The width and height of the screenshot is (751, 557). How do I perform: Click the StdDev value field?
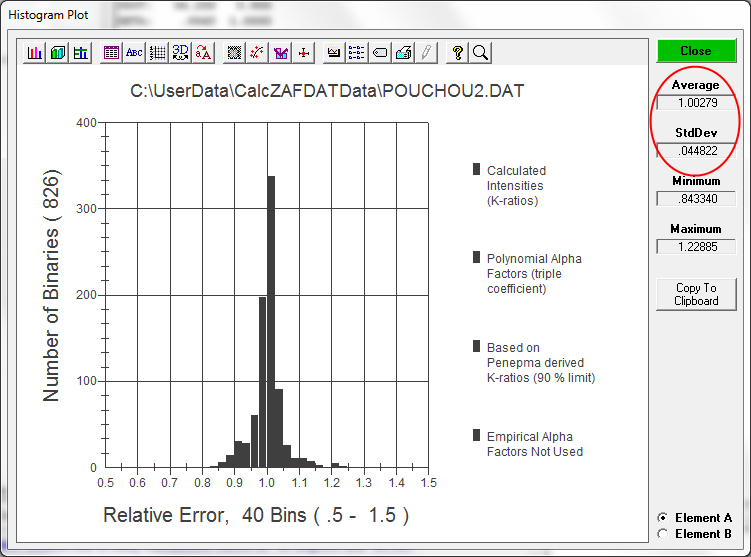pos(696,150)
